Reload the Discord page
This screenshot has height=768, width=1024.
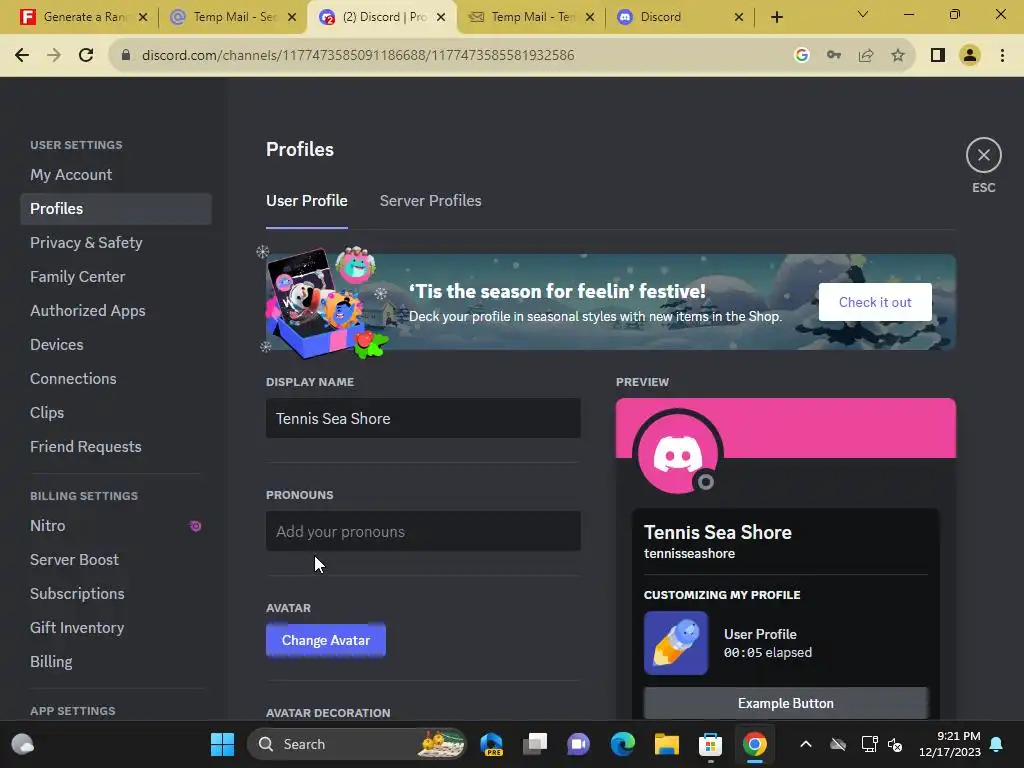pyautogui.click(x=86, y=55)
